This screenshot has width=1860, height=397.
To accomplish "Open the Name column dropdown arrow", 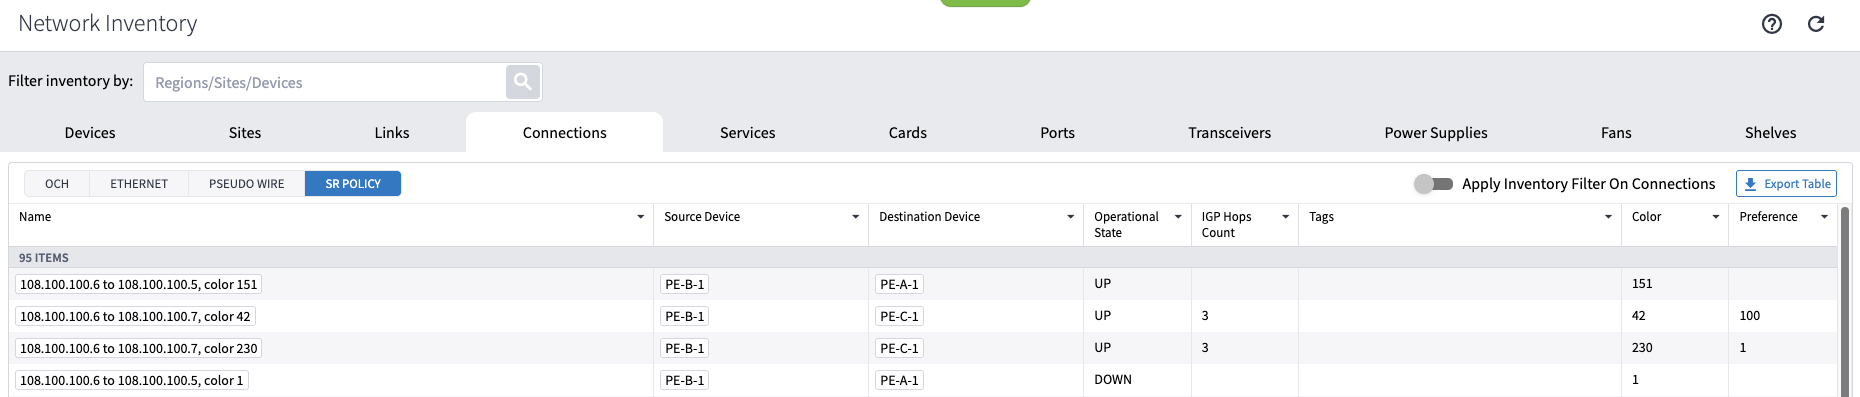I will (x=640, y=217).
